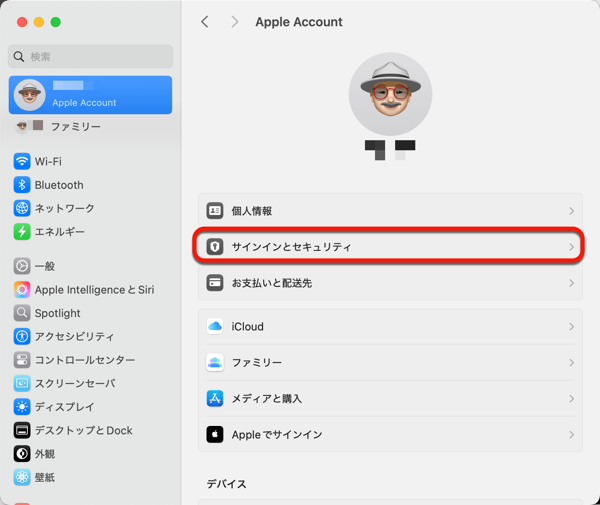Click the Spotlight magnifier icon in sidebar
This screenshot has height=505, width=600.
(22, 313)
